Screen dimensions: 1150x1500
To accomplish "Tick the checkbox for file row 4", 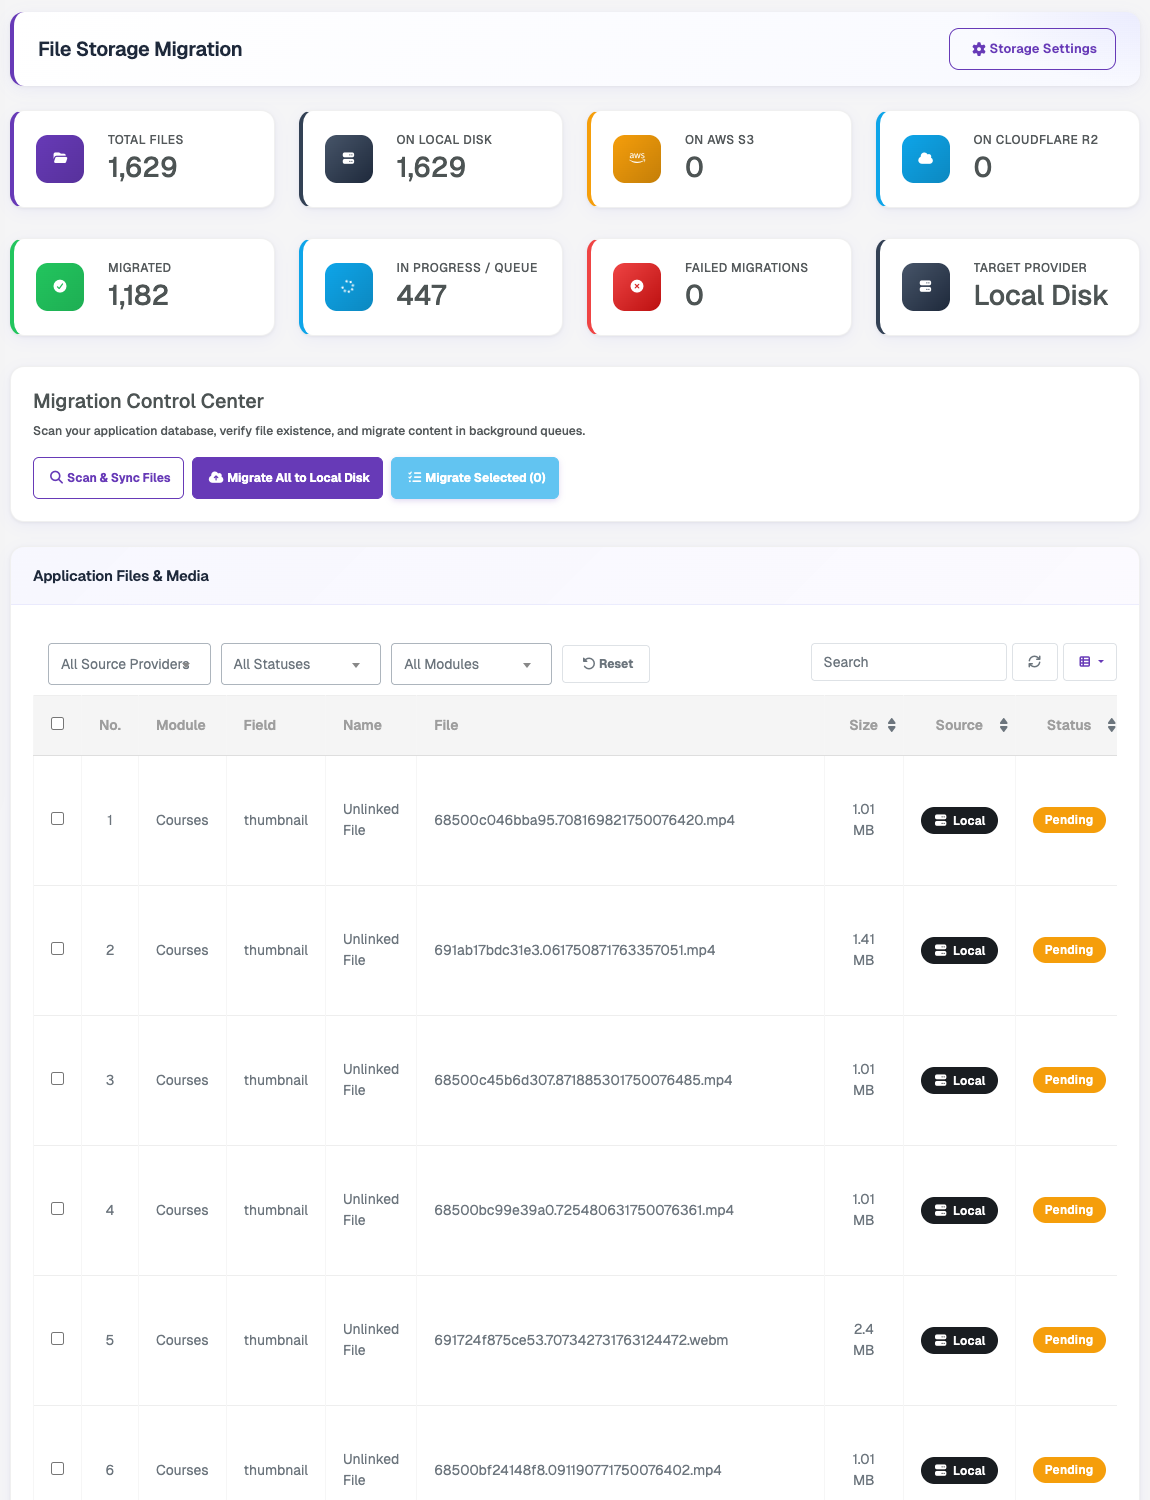I will (x=58, y=1209).
